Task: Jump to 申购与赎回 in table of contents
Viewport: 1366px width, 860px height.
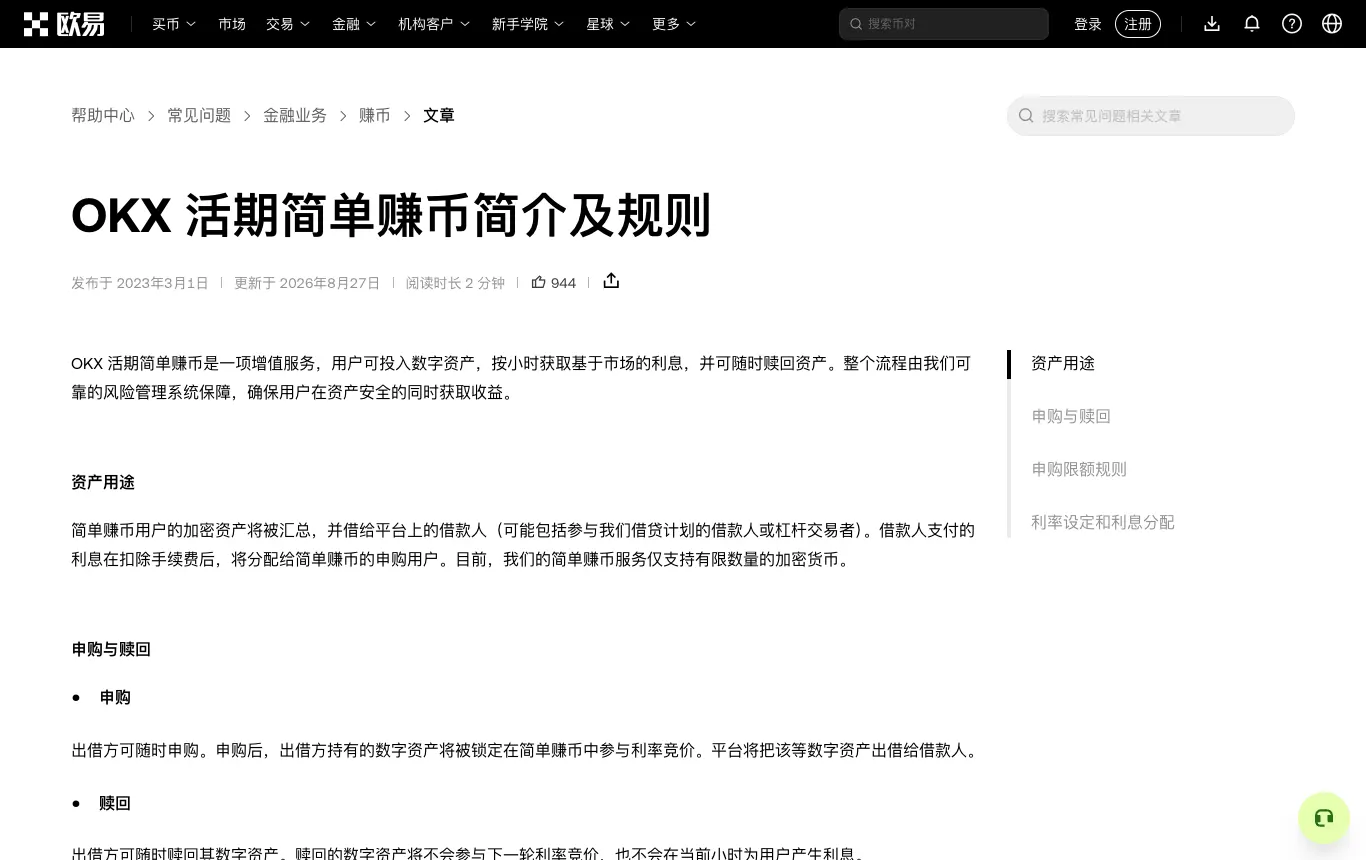Action: click(x=1071, y=416)
